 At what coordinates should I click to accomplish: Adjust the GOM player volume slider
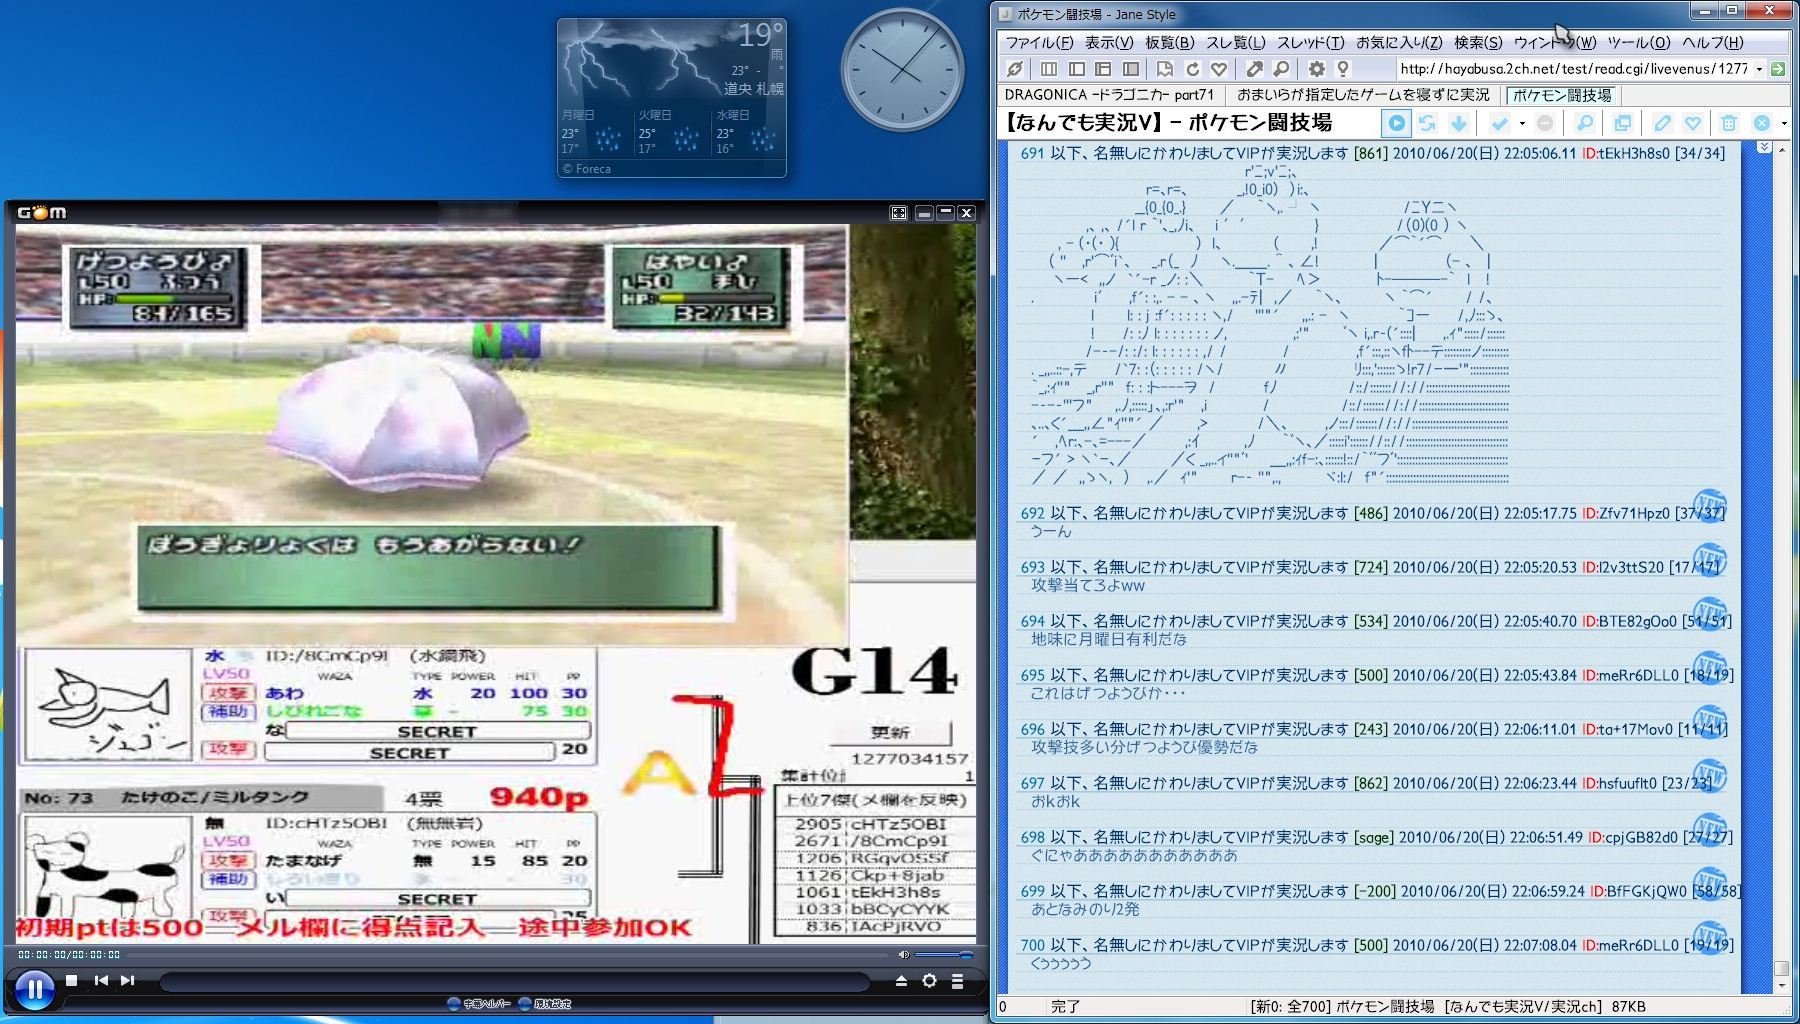point(945,955)
